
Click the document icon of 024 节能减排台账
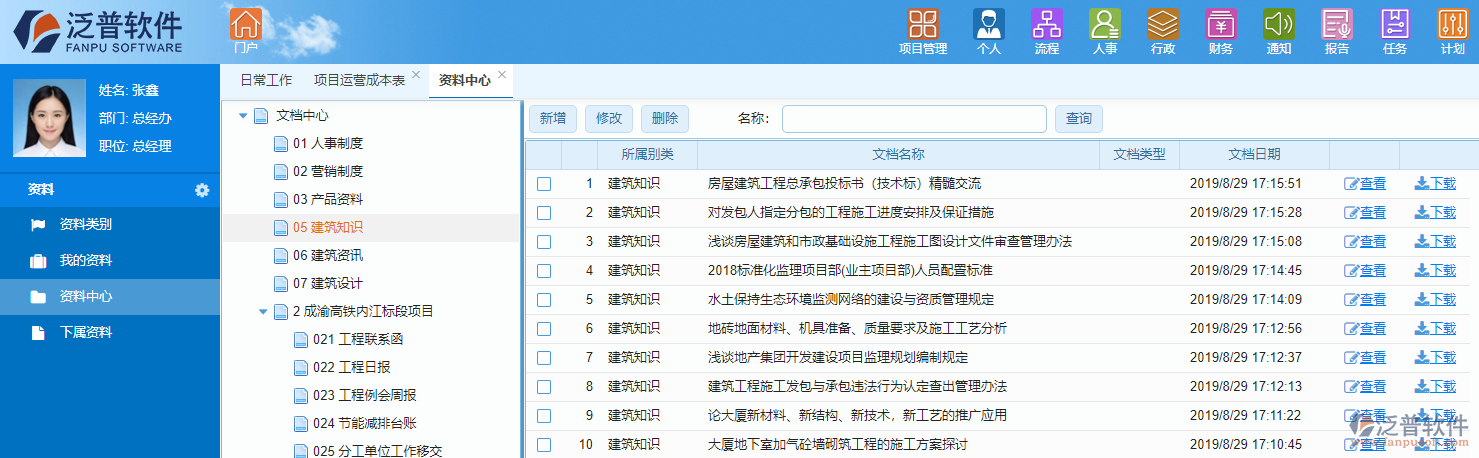click(x=301, y=424)
